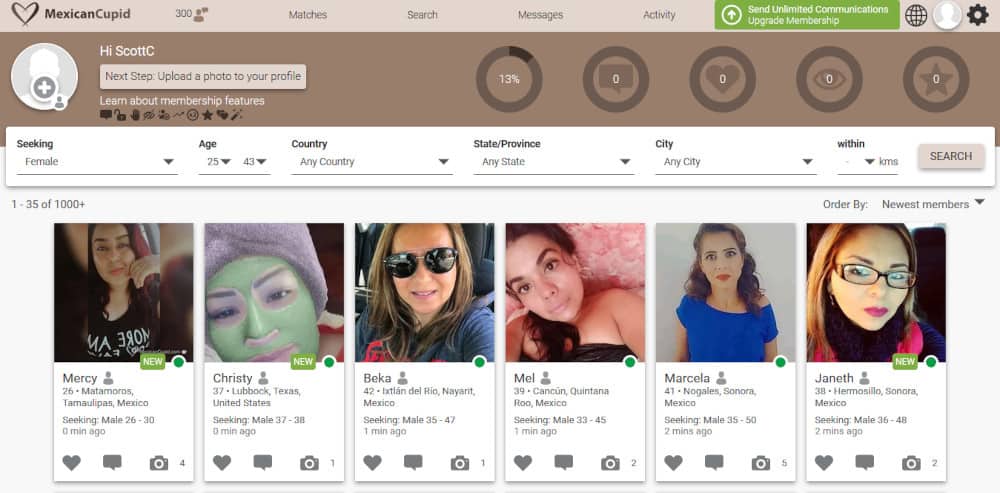The width and height of the screenshot is (1000, 493).
Task: View Janeth's photos camera icon
Action: click(x=911, y=464)
